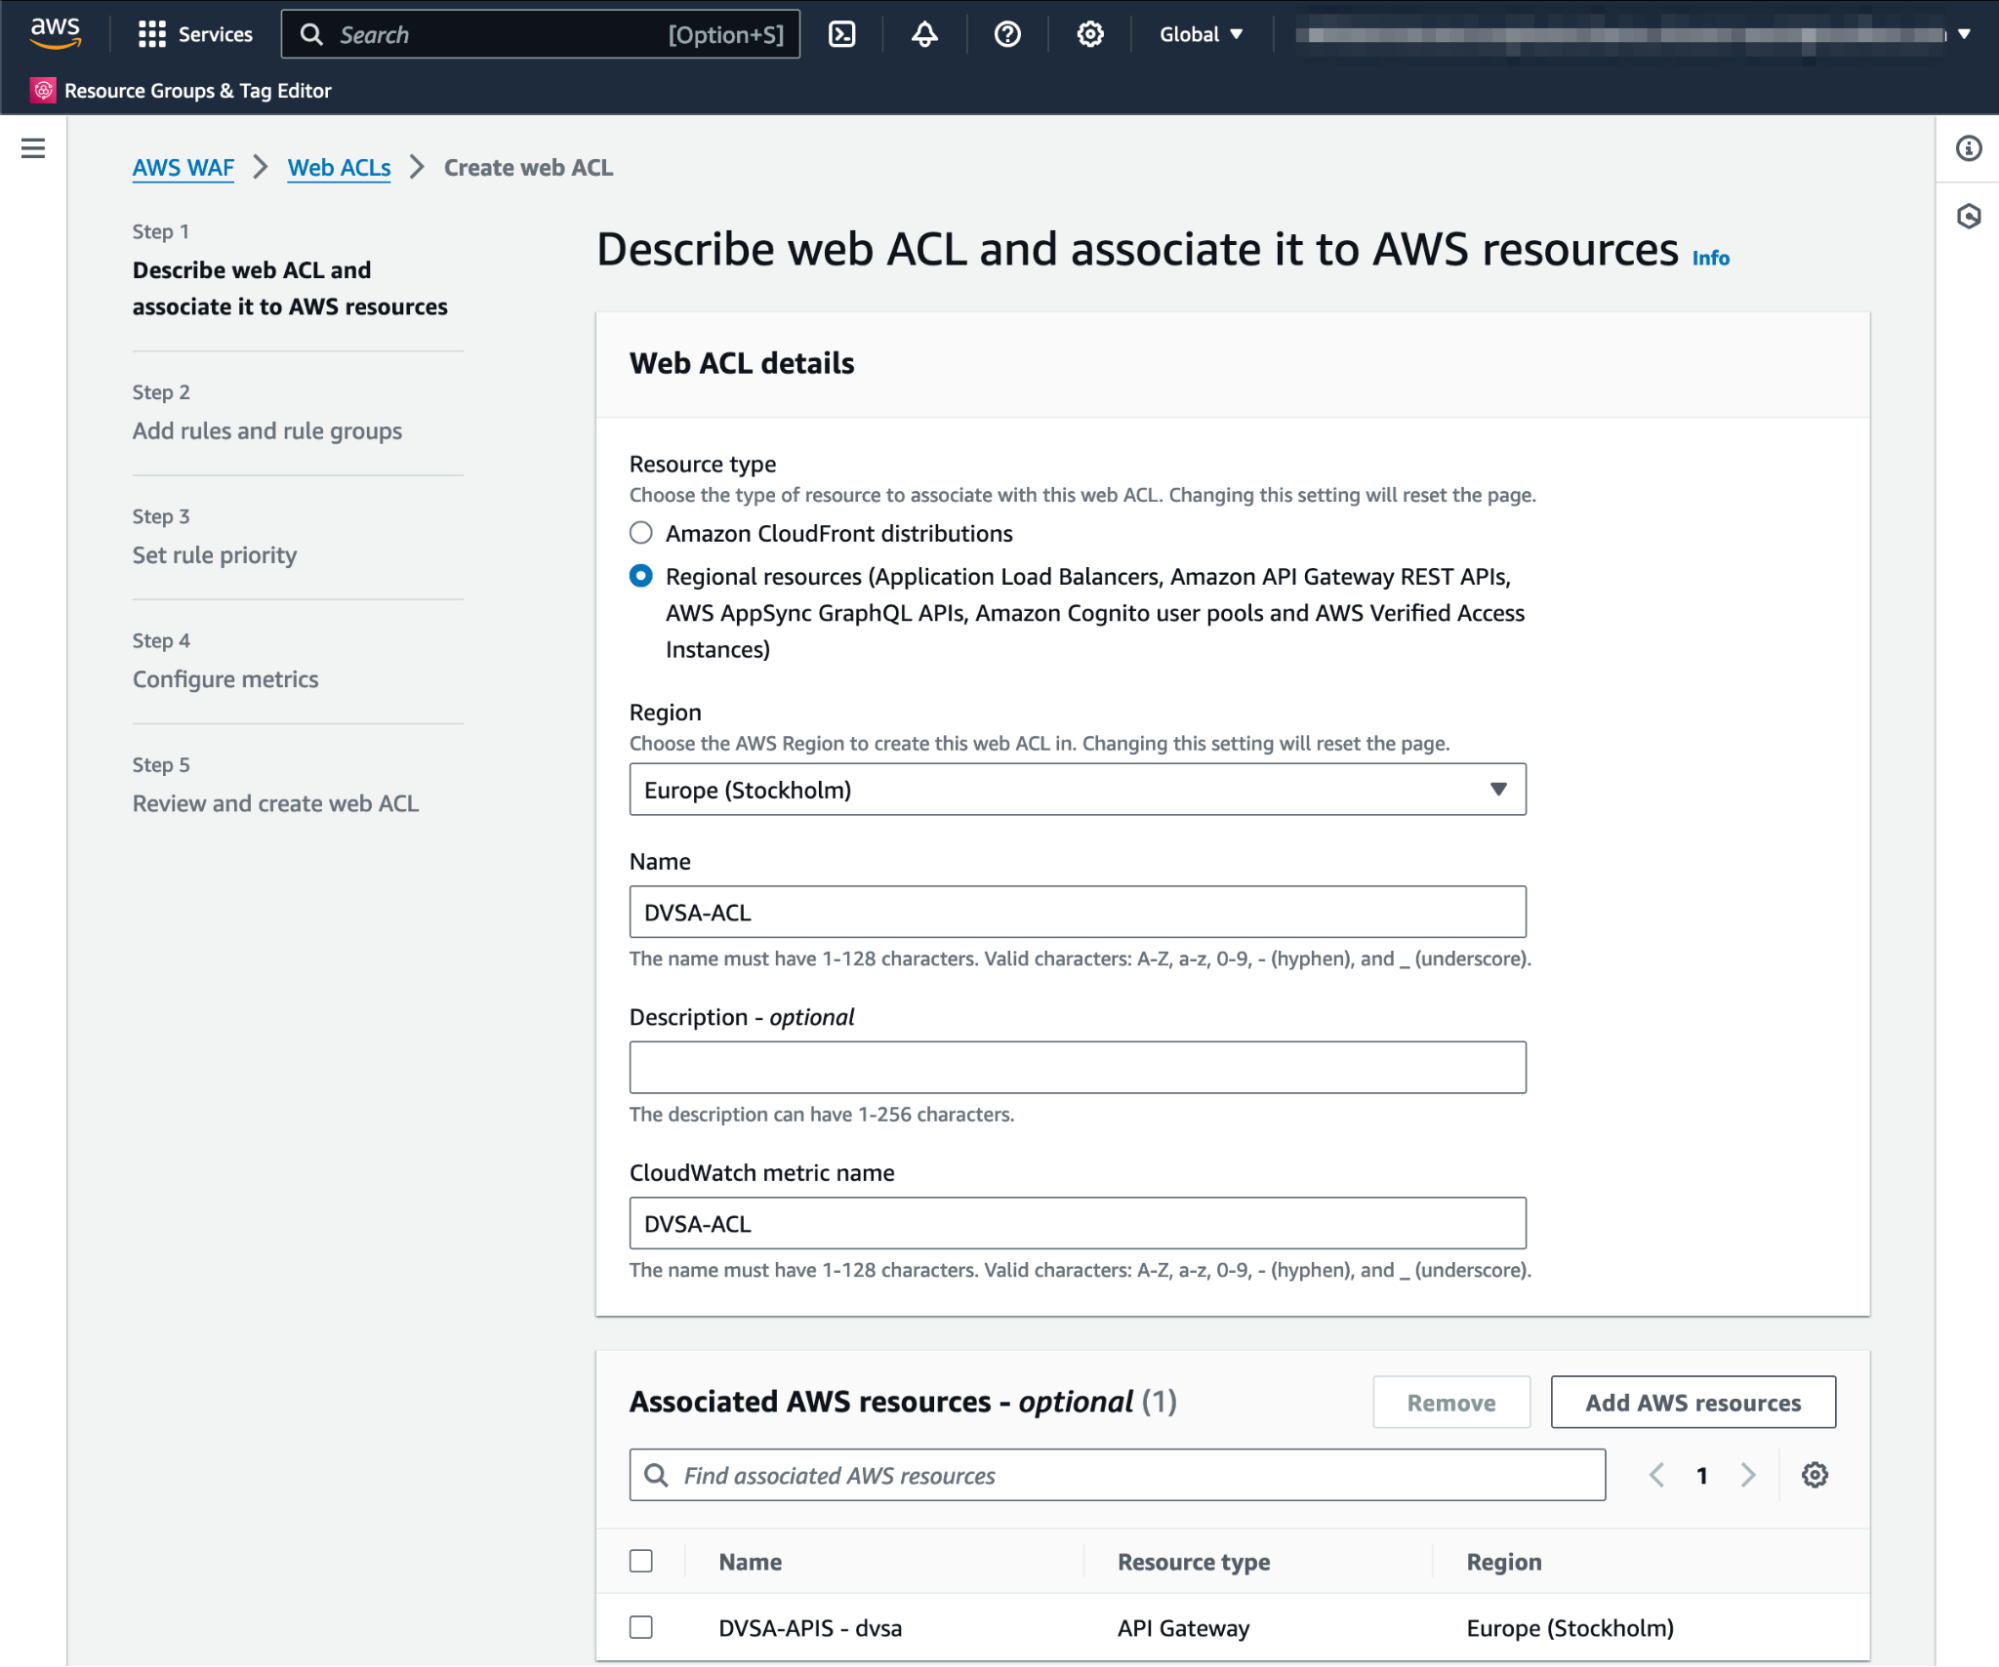The width and height of the screenshot is (1999, 1667).
Task: Click the Description optional input field
Action: click(x=1077, y=1067)
